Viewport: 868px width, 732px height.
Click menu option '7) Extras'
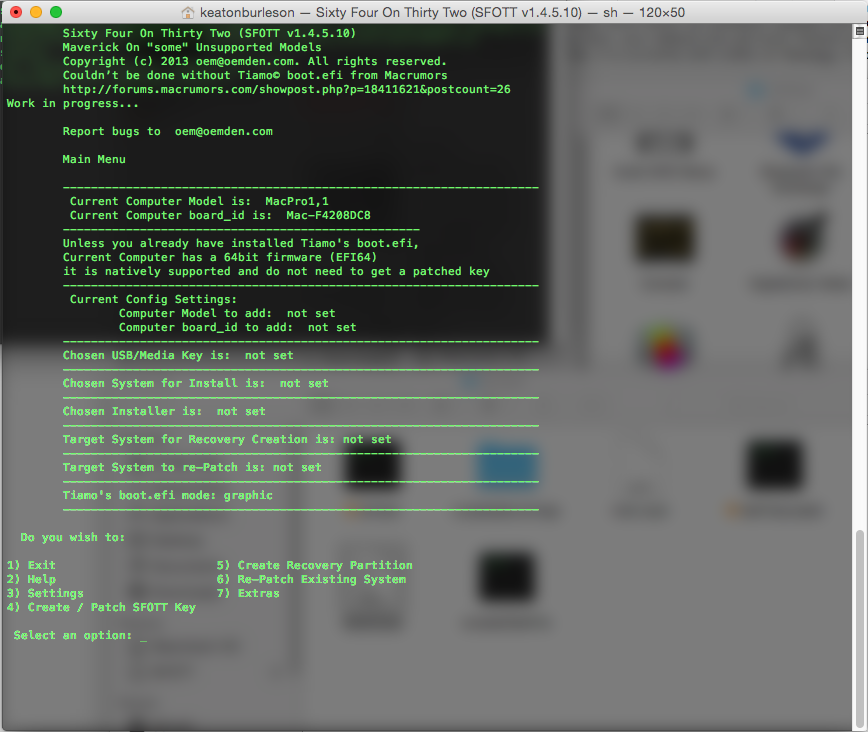point(248,593)
